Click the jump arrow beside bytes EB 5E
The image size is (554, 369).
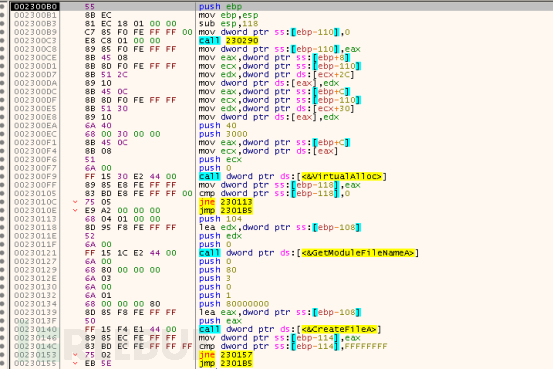(75, 363)
